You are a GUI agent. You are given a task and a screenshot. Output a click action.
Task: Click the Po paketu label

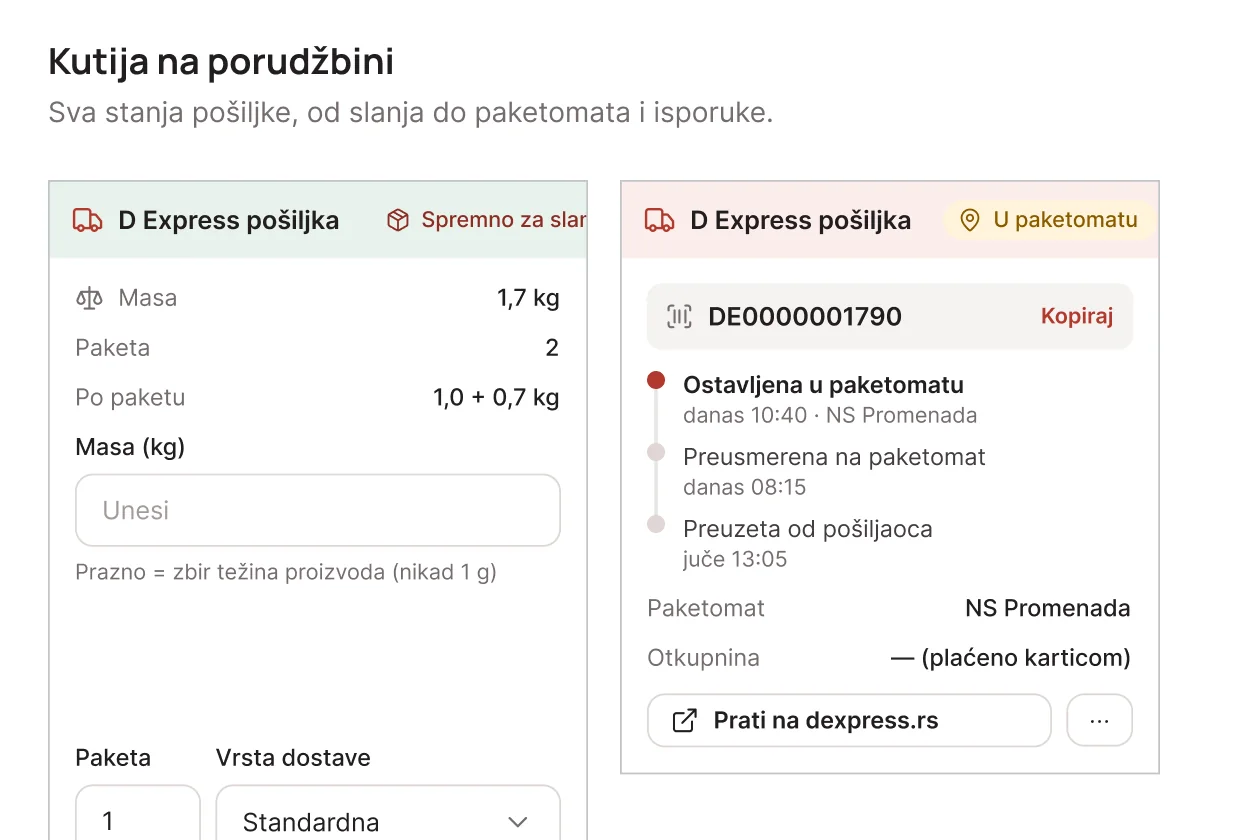pyautogui.click(x=130, y=398)
